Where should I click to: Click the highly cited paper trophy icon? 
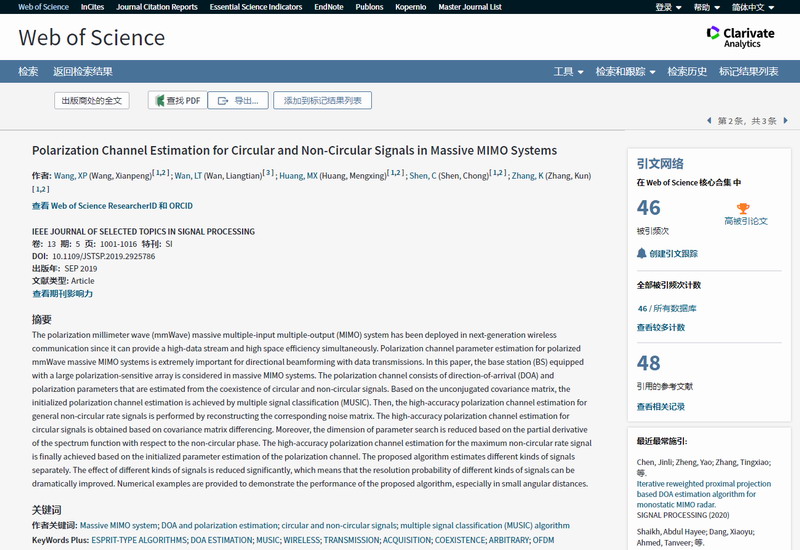743,209
